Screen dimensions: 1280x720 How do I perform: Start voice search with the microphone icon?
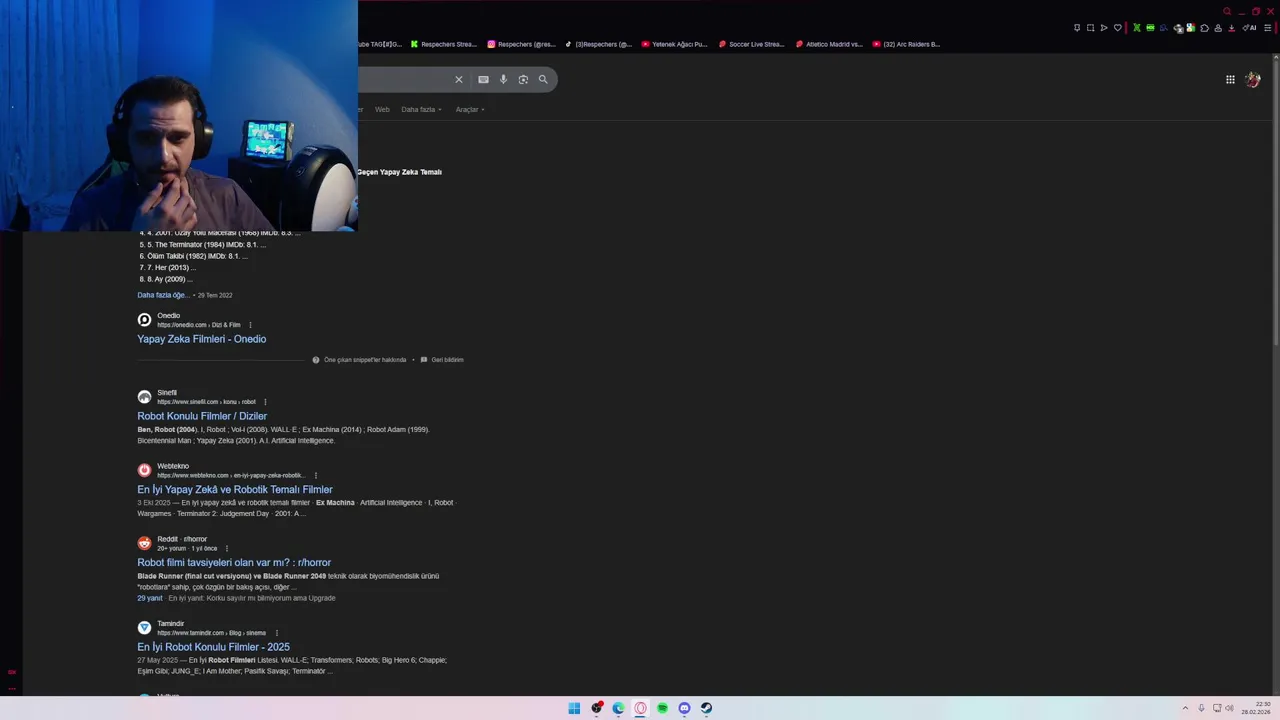tap(503, 79)
